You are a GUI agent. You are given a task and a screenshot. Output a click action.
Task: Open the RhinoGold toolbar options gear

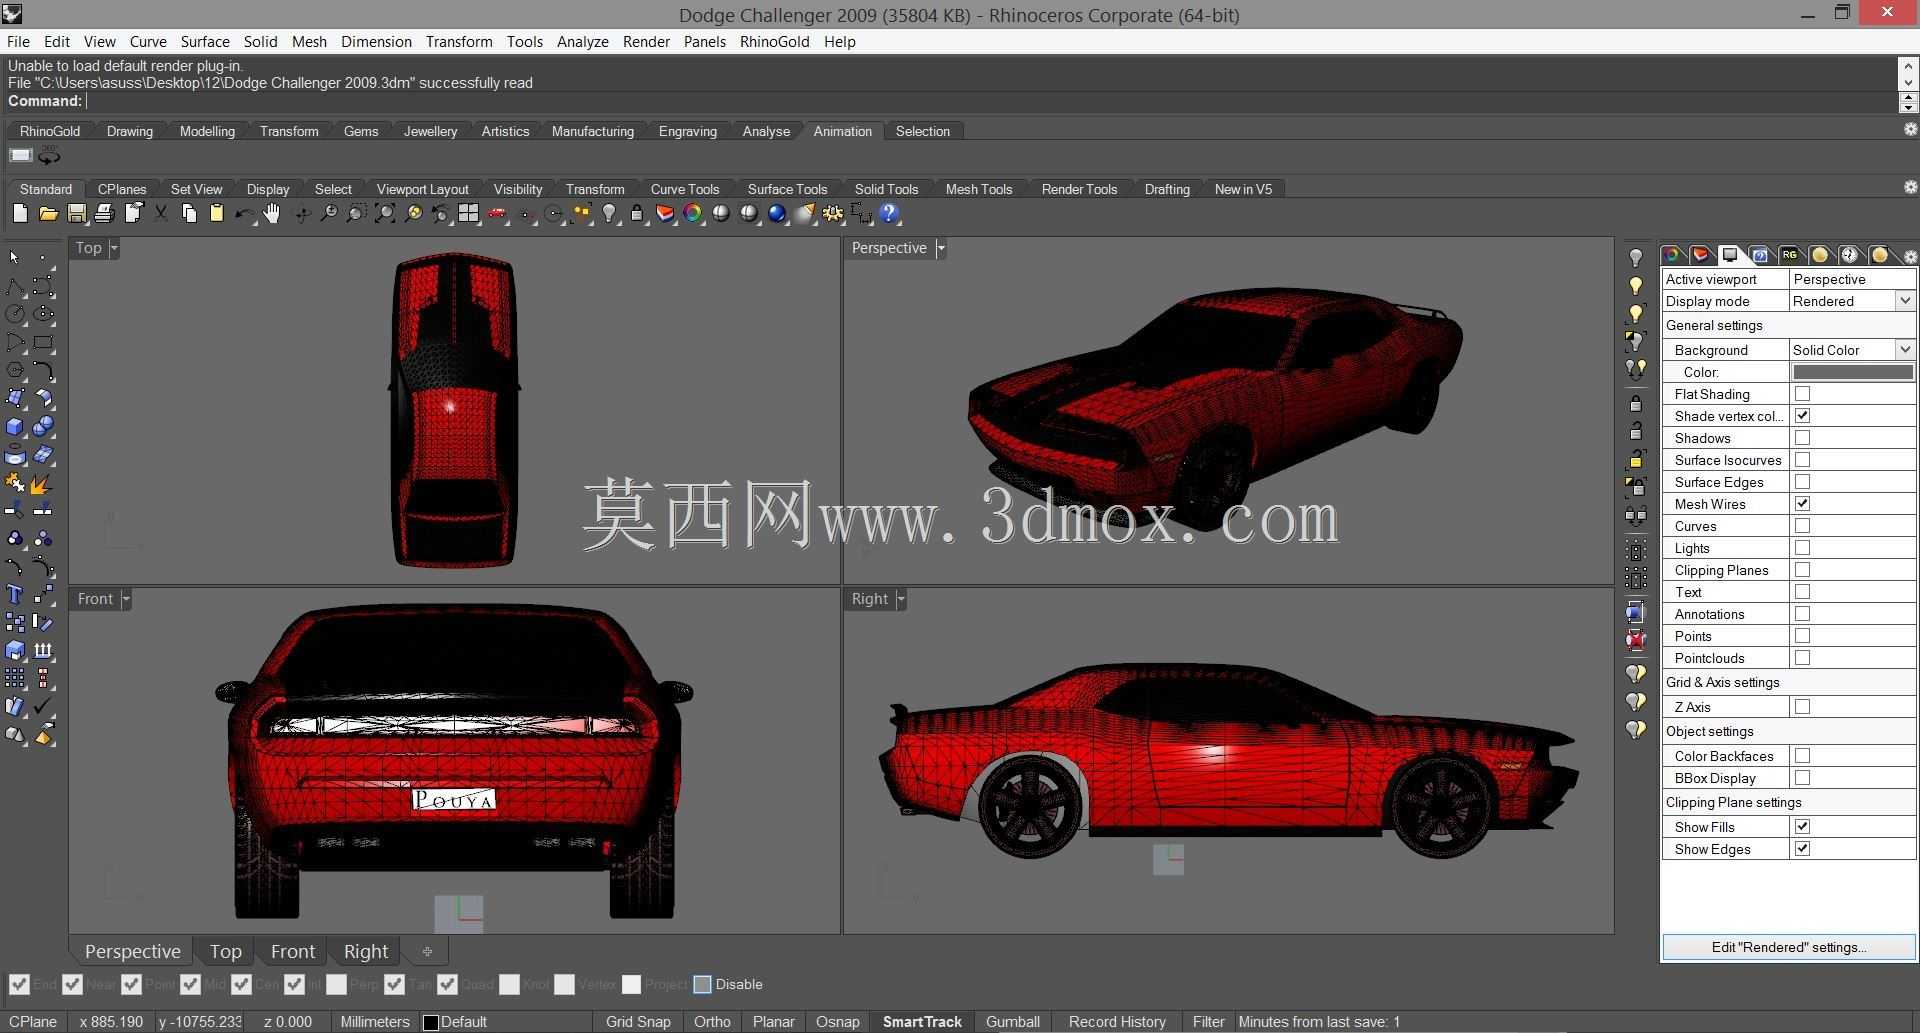click(1910, 129)
